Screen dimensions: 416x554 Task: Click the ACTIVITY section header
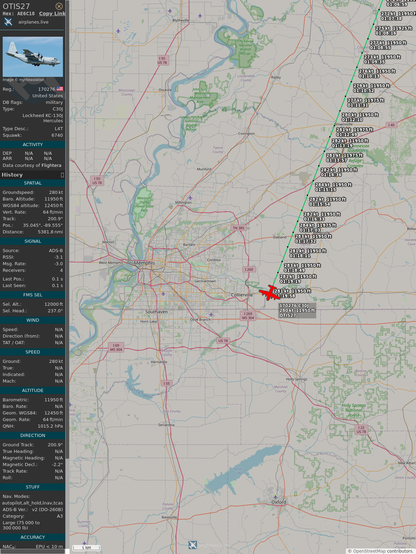(33, 145)
